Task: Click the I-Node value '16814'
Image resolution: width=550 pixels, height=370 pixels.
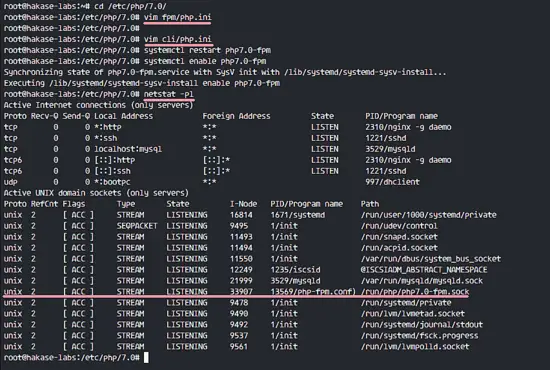Action: pyautogui.click(x=241, y=215)
